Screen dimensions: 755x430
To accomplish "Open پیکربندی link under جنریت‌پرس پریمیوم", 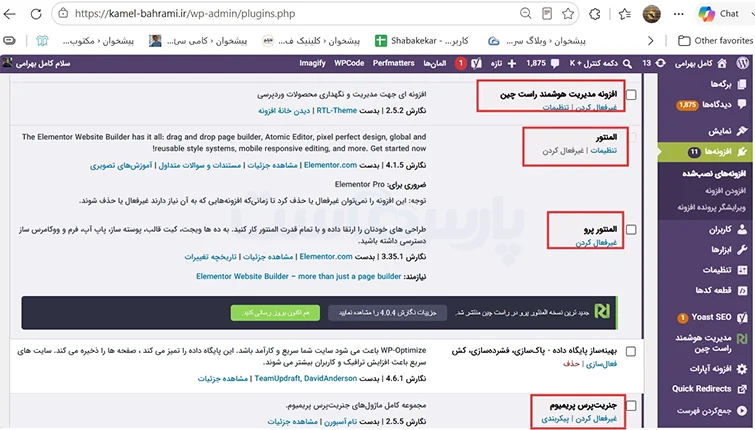I will coord(555,419).
